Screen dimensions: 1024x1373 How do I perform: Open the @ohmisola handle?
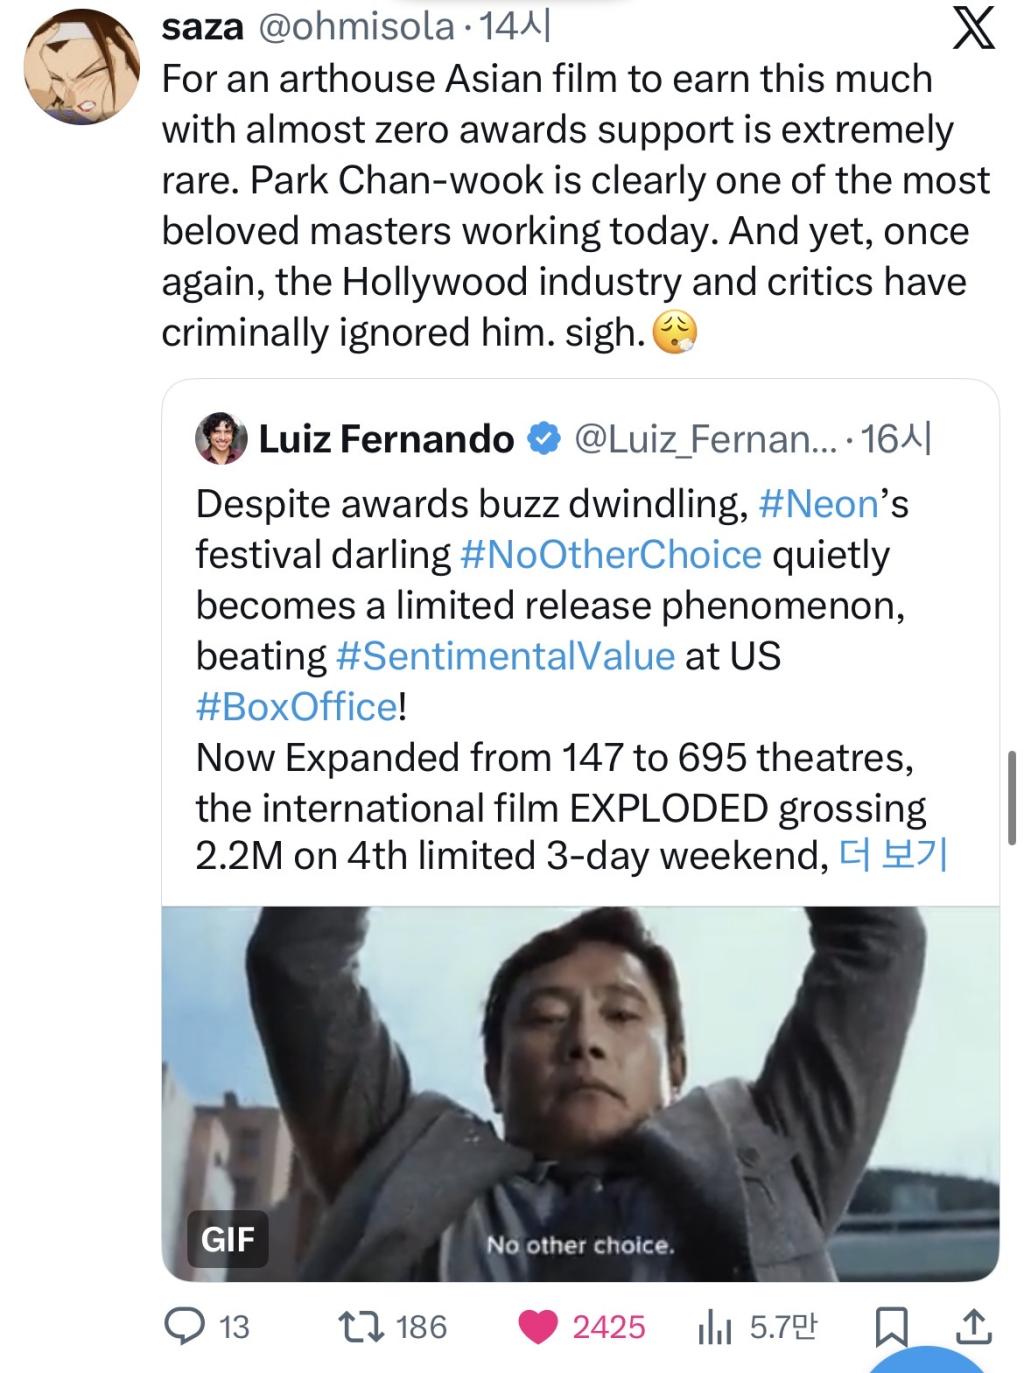pos(356,27)
